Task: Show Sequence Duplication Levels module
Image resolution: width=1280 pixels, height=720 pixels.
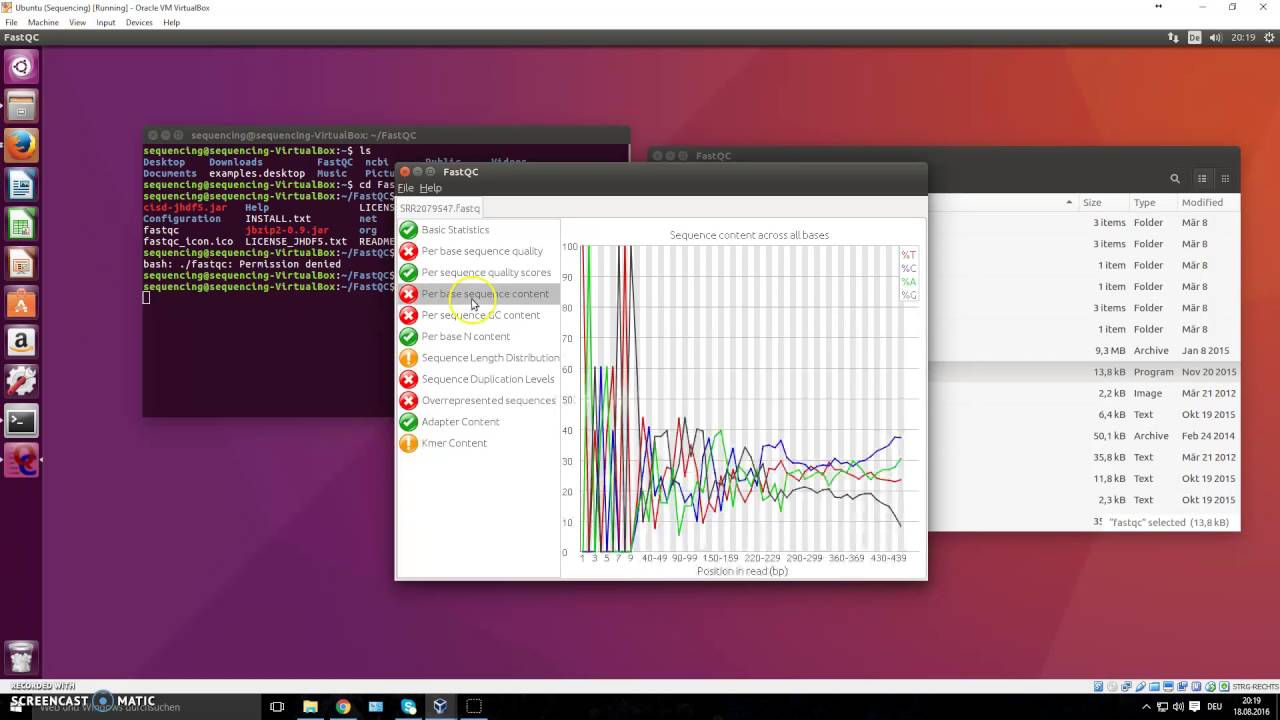Action: point(478,379)
